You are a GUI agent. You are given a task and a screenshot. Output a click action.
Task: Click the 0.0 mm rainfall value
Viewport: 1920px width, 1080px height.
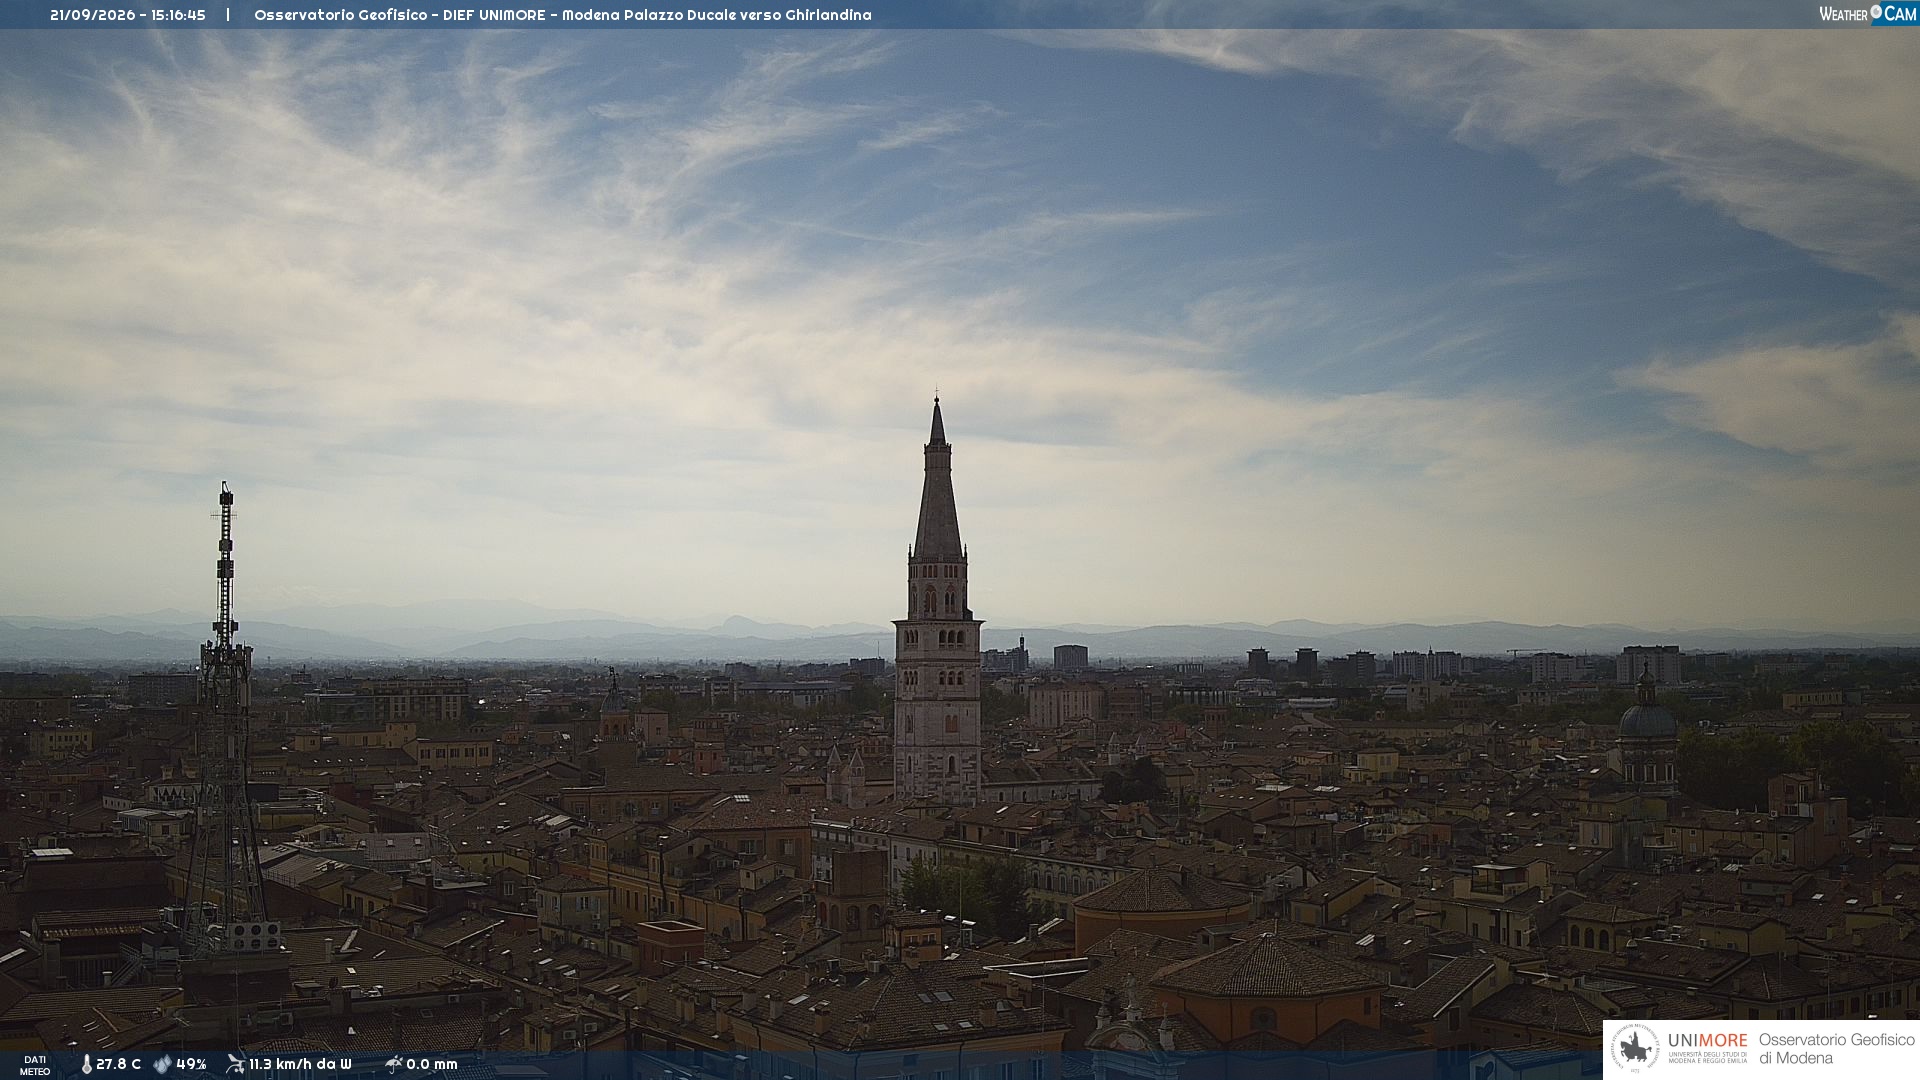click(x=431, y=1064)
